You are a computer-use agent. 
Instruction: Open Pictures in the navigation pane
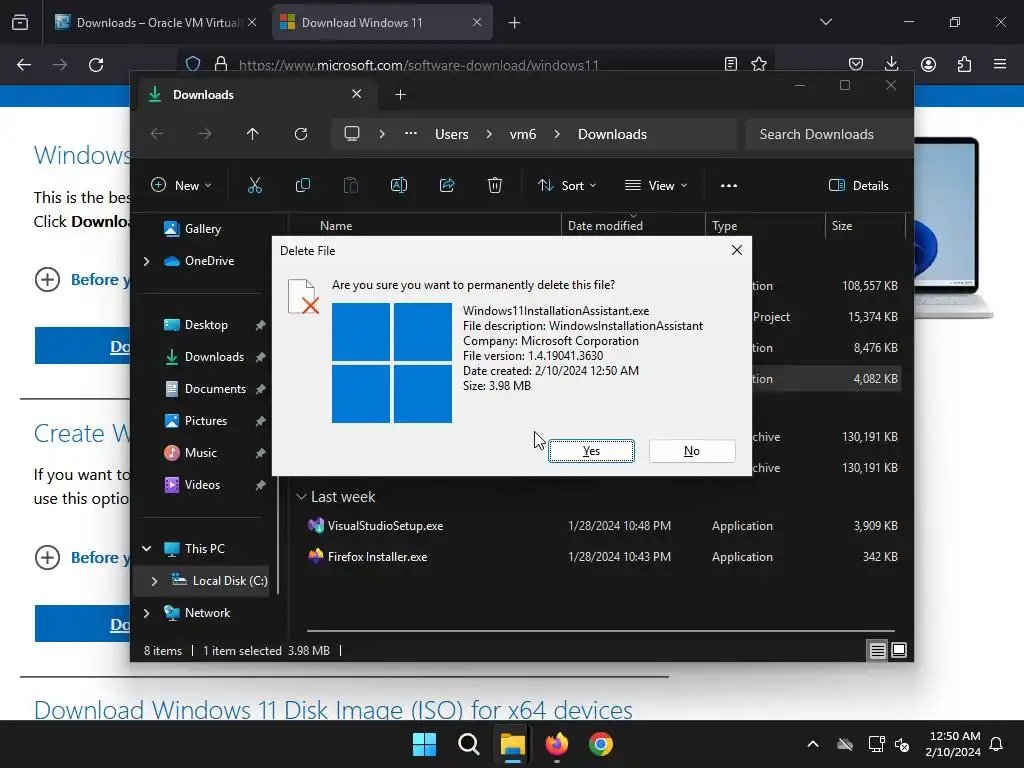point(206,421)
